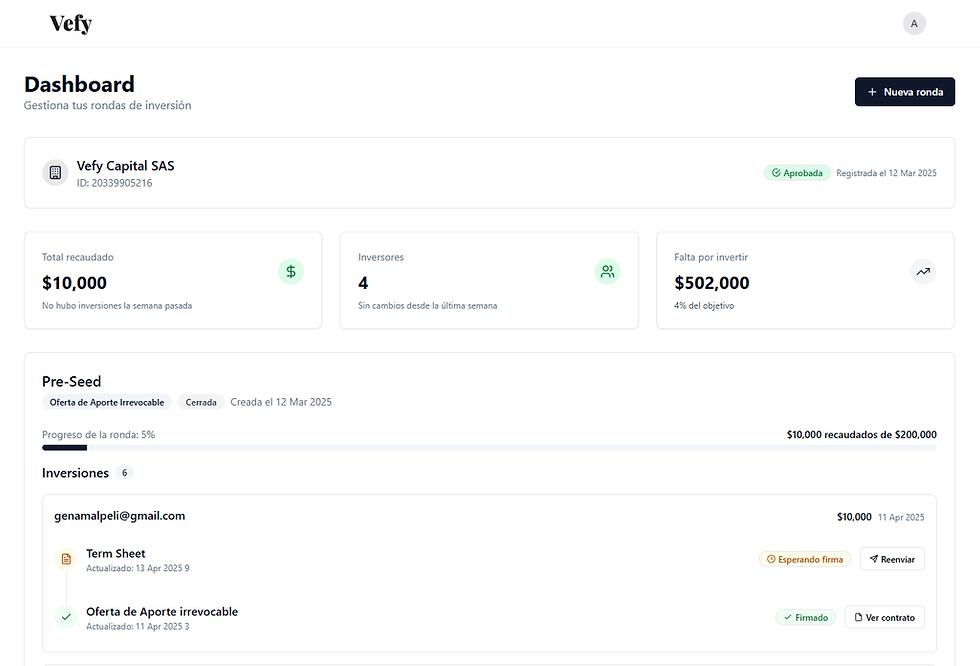
Task: Click the Term Sheet title
Action: [116, 554]
